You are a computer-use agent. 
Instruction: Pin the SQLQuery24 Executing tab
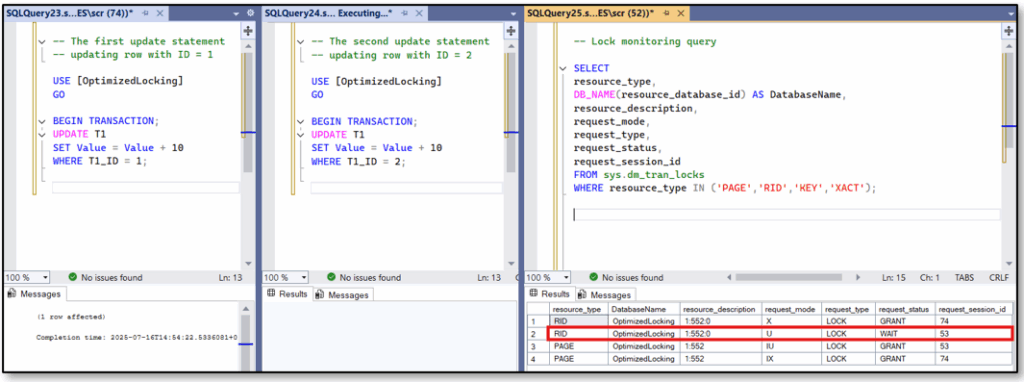point(403,12)
